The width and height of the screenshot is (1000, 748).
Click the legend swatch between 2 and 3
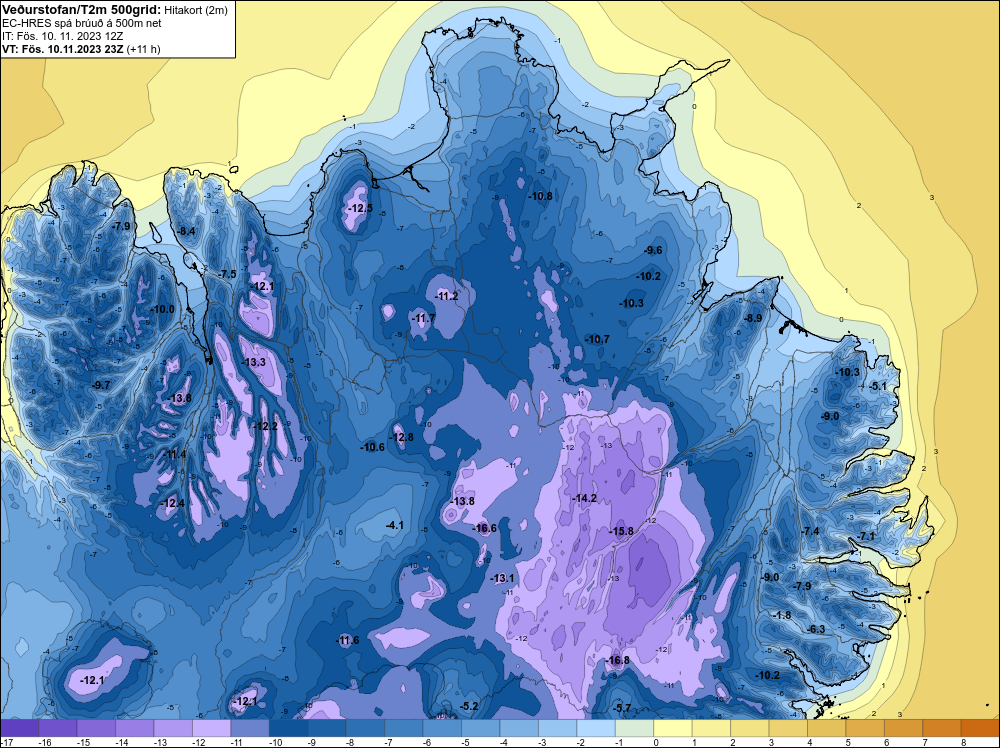click(x=749, y=727)
